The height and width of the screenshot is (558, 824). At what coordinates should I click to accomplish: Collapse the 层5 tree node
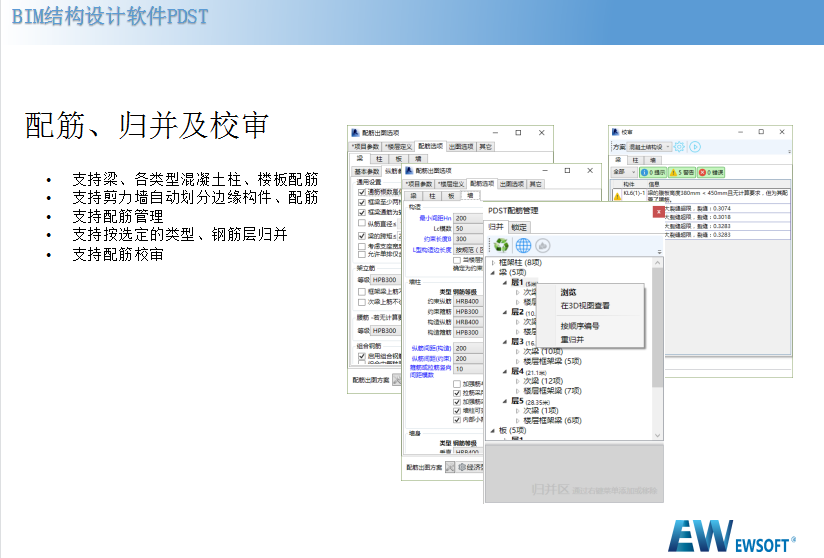tap(505, 401)
